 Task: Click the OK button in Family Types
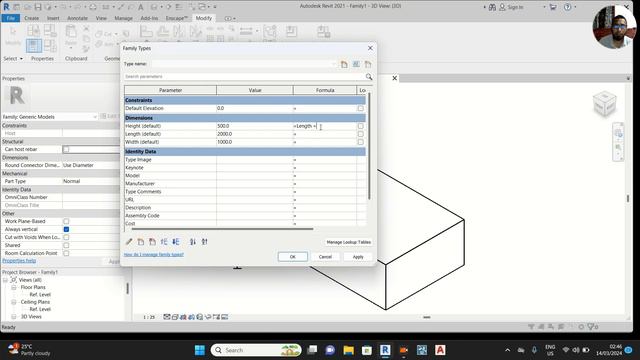pyautogui.click(x=293, y=257)
